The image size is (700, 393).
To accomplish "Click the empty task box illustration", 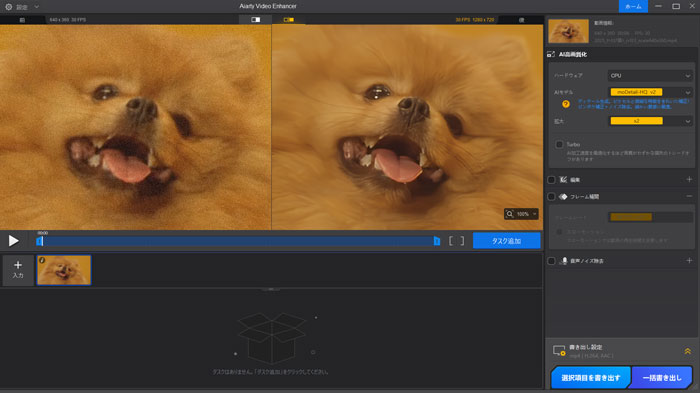I will point(271,338).
